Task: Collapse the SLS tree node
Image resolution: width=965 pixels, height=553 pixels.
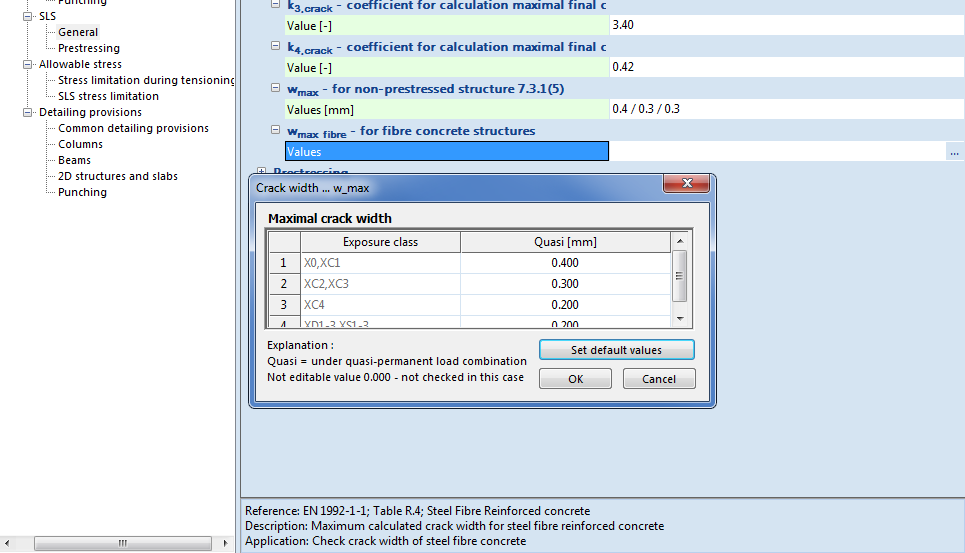Action: pyautogui.click(x=28, y=16)
